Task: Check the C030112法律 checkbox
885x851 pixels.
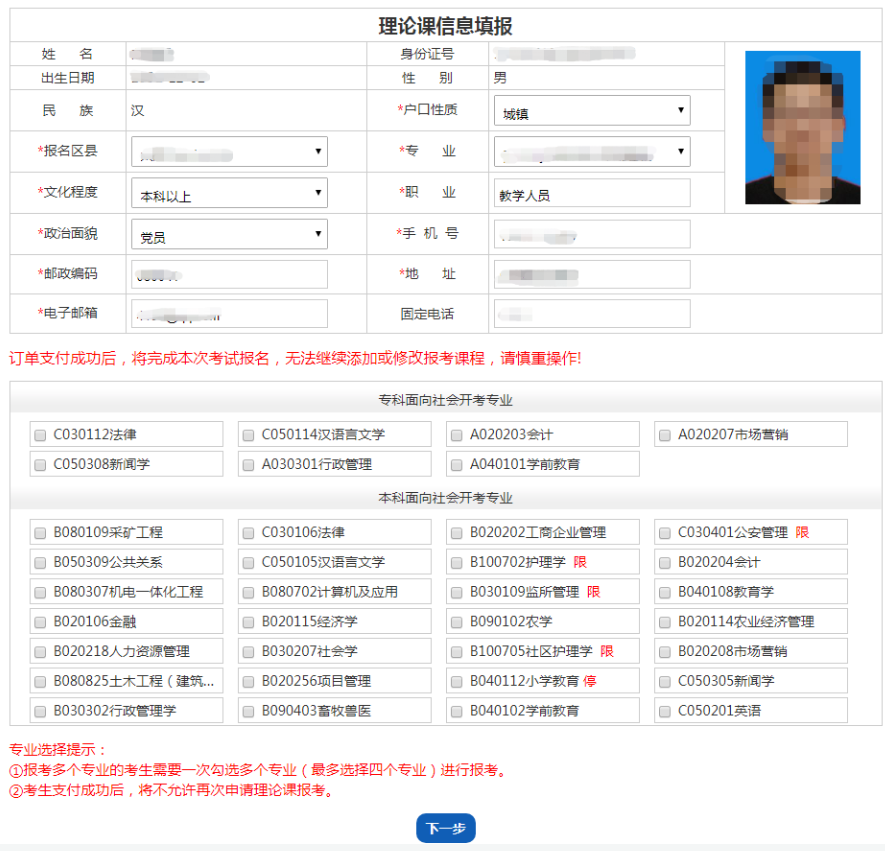Action: pyautogui.click(x=41, y=435)
